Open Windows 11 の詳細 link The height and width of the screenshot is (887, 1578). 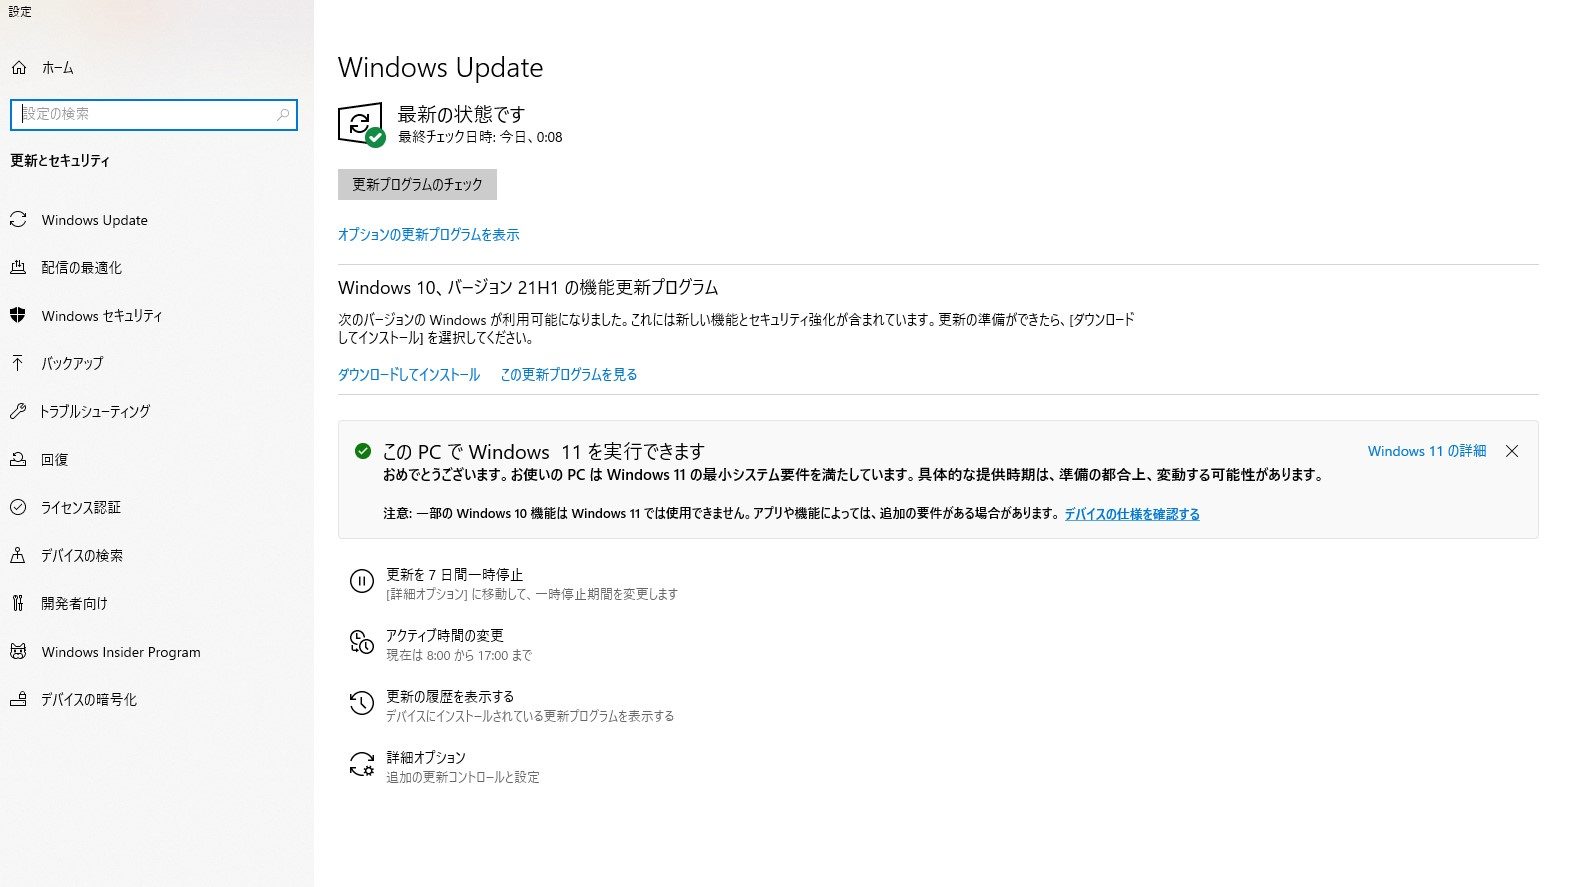(x=1427, y=451)
